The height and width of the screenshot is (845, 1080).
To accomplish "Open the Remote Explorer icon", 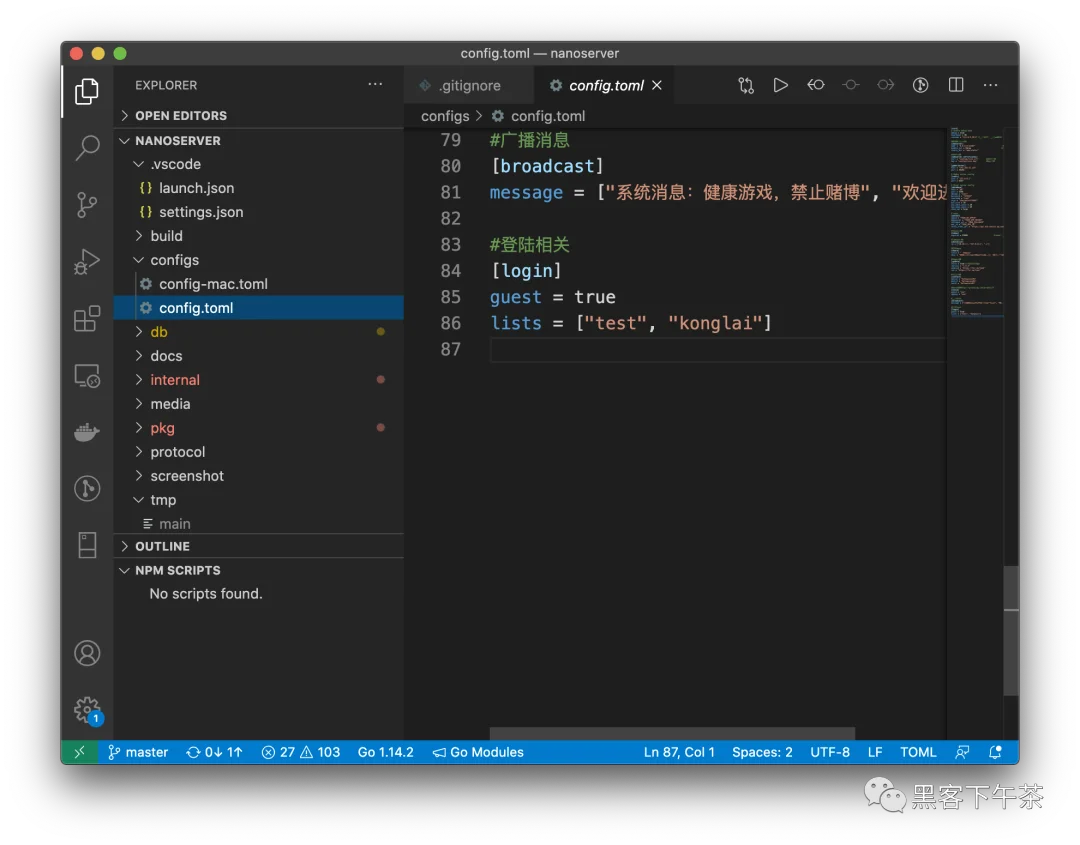I will (x=87, y=376).
